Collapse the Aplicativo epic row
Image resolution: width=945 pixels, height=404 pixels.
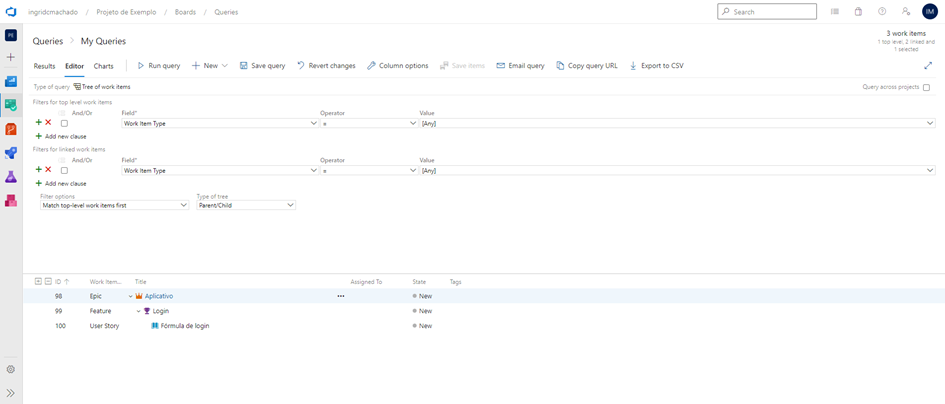[130, 297]
